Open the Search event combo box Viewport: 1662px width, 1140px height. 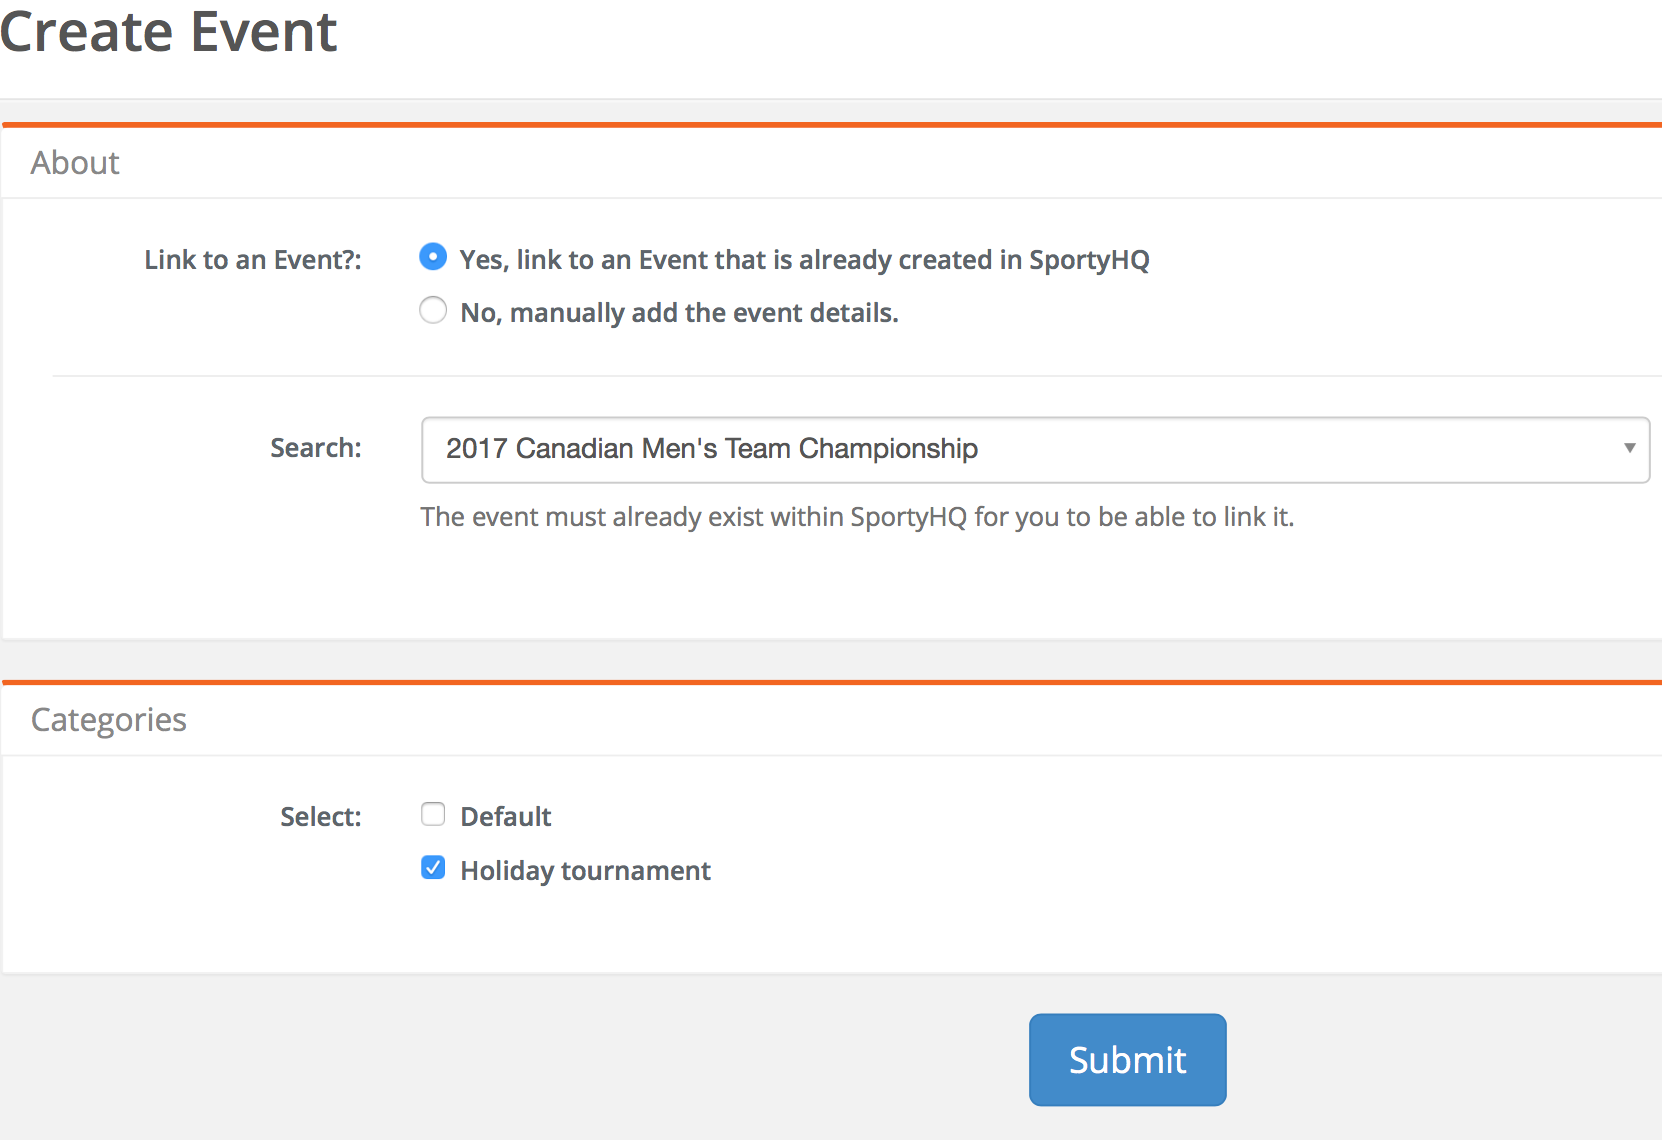point(1035,450)
